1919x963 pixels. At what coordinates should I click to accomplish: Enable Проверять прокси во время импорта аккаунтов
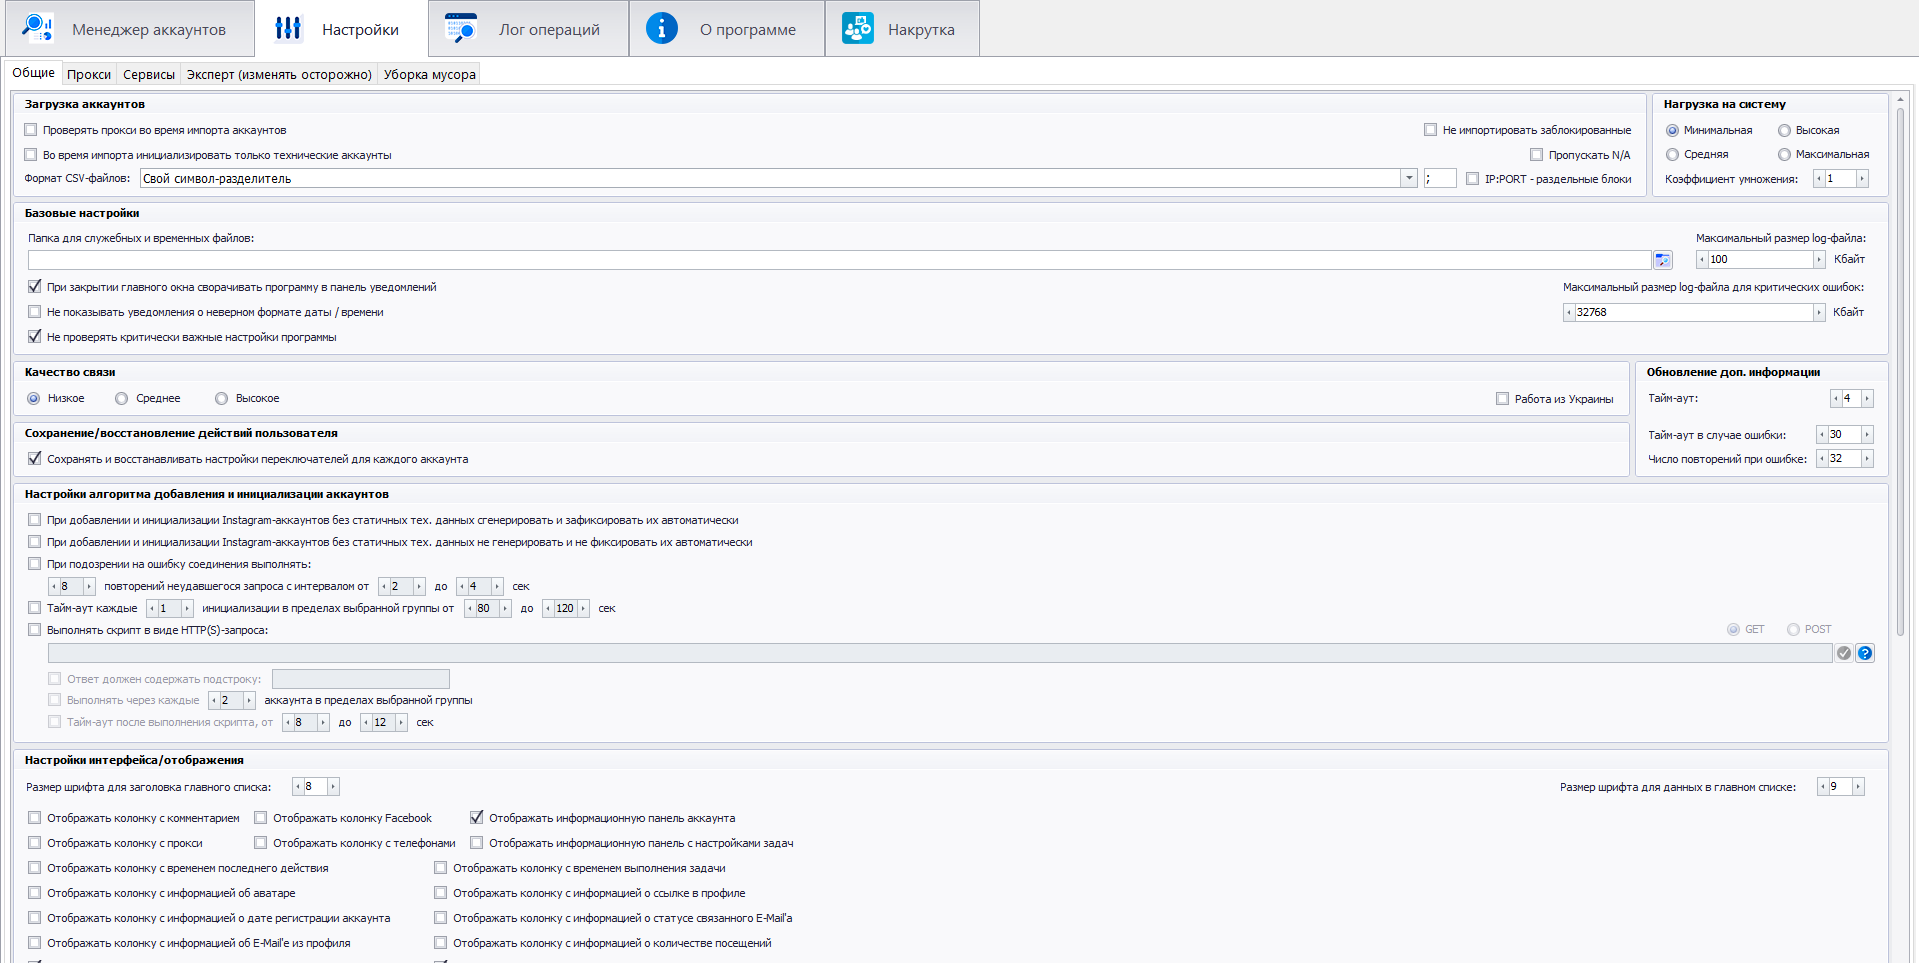(x=31, y=130)
